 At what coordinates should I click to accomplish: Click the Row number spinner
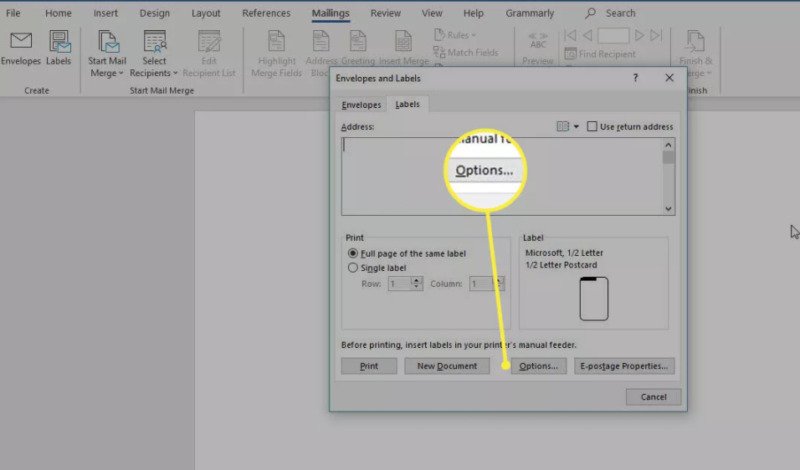pos(405,283)
